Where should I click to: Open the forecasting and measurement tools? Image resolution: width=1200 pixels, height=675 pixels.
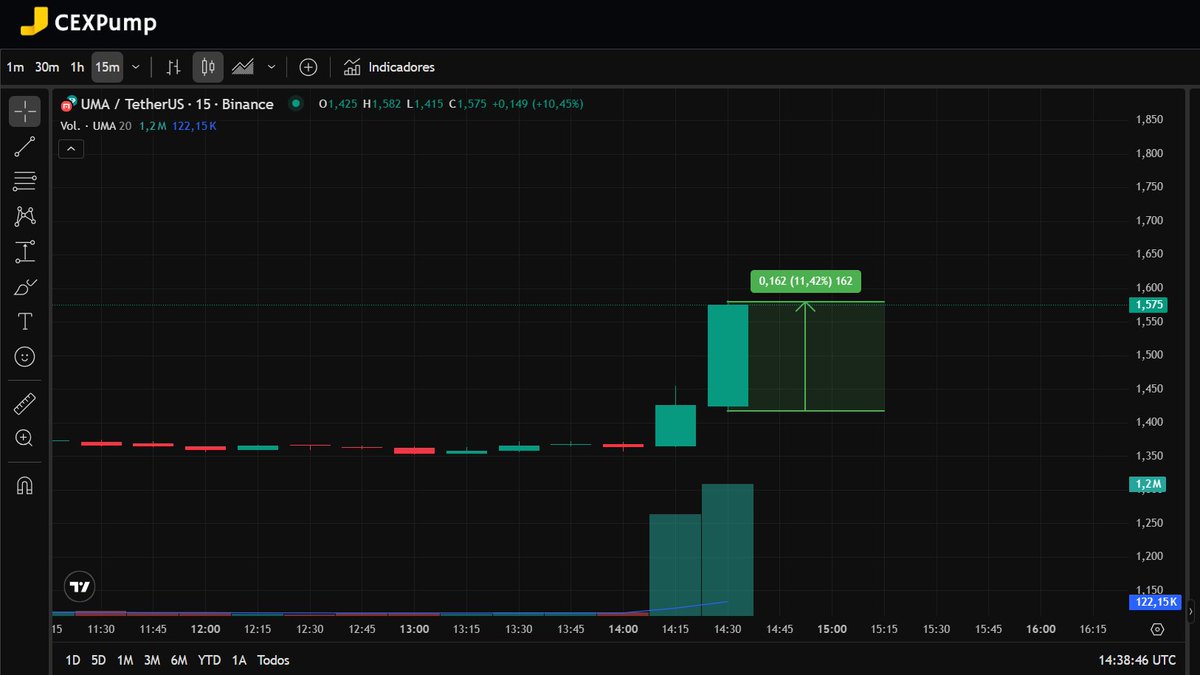point(25,251)
